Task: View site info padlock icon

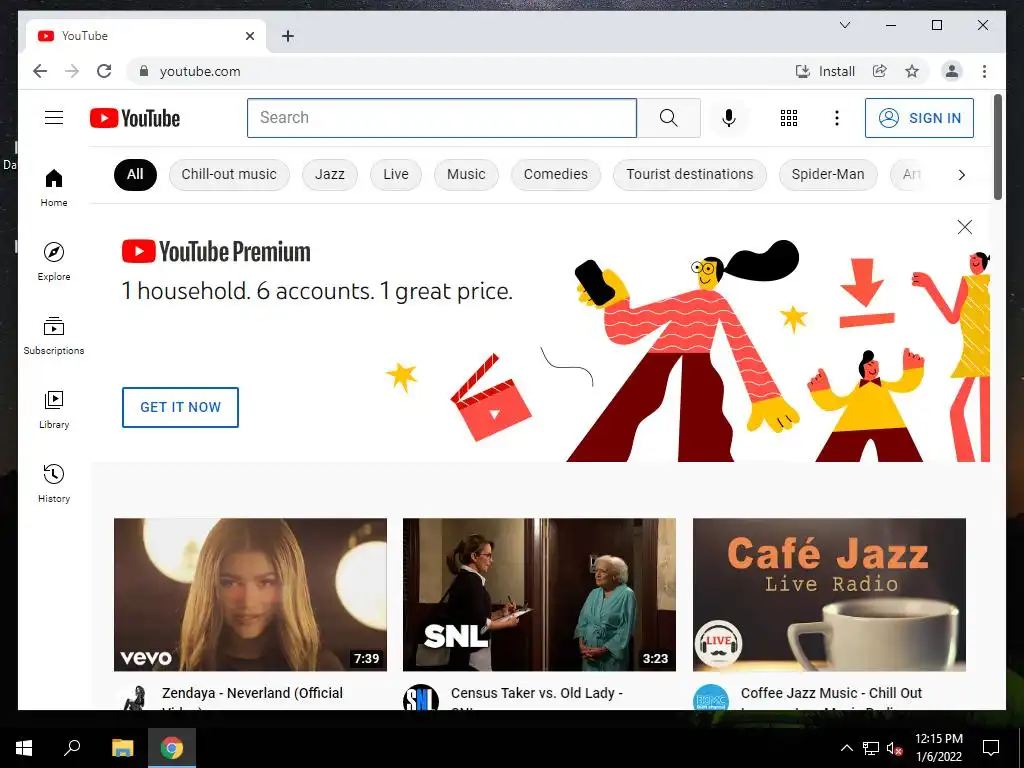Action: (144, 71)
